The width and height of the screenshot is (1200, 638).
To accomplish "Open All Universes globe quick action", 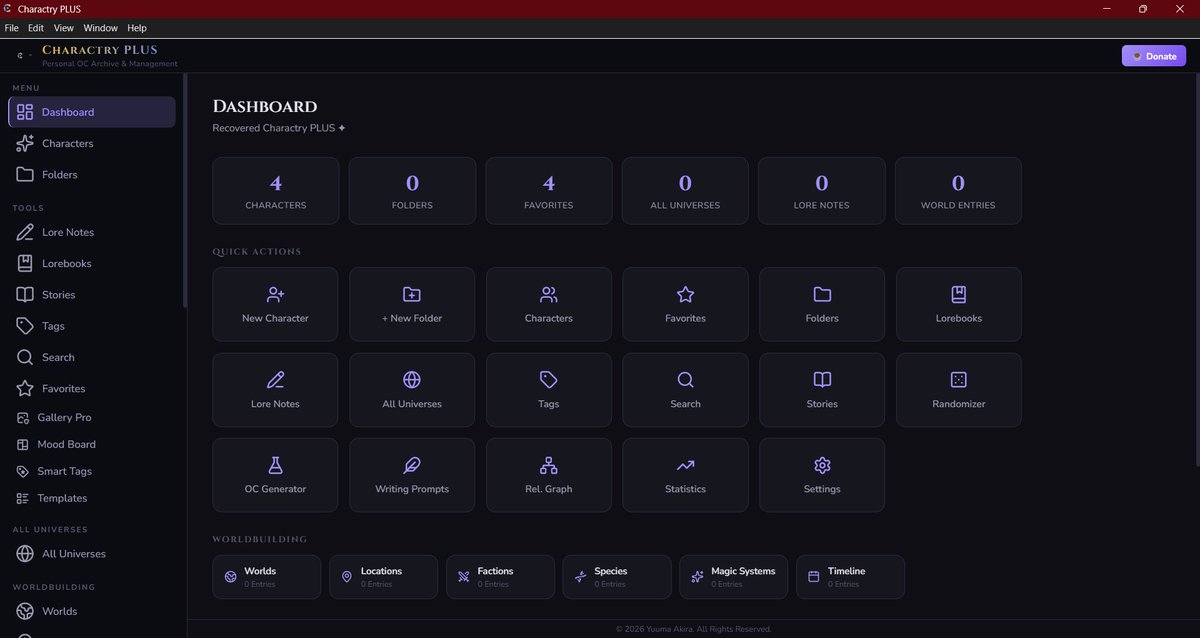I will click(x=412, y=390).
